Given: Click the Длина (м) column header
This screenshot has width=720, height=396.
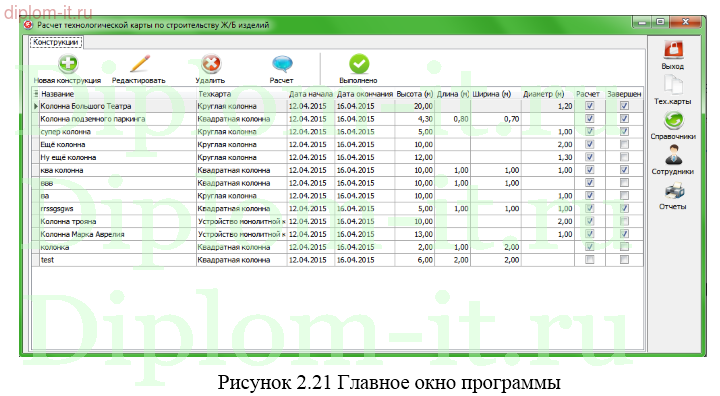Looking at the screenshot, I should [452, 94].
